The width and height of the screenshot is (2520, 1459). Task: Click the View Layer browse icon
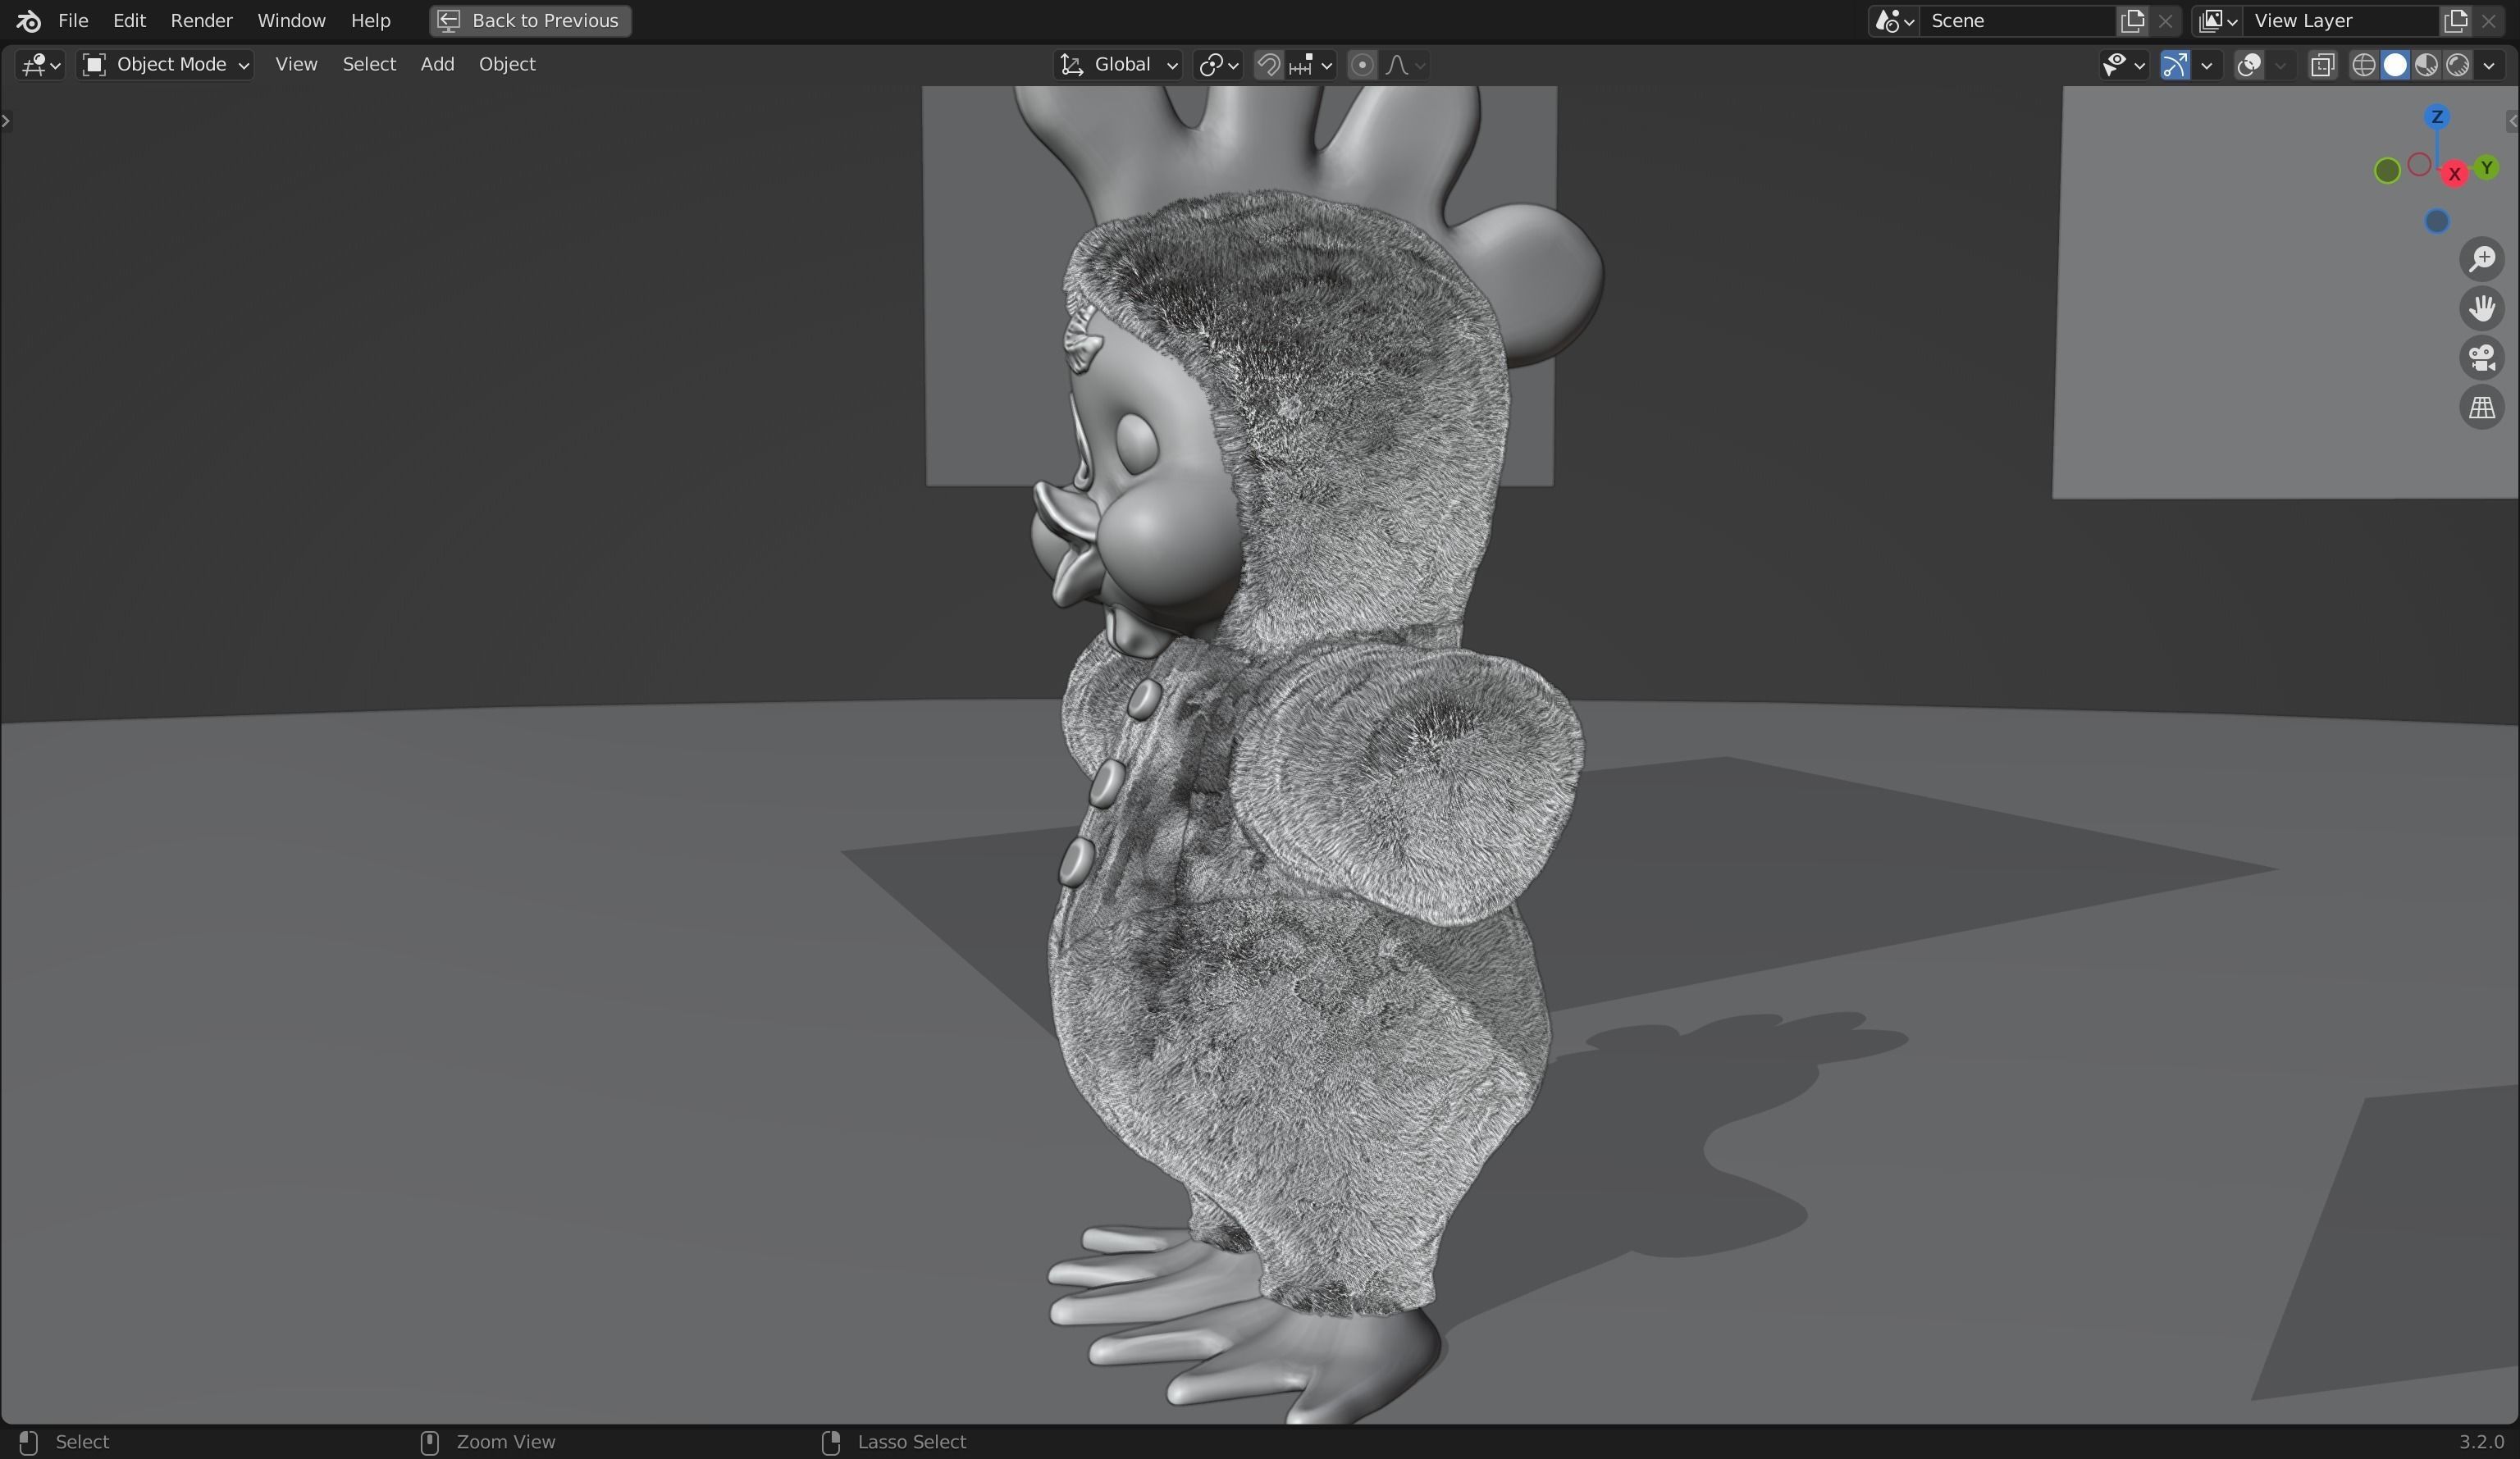click(x=2217, y=21)
